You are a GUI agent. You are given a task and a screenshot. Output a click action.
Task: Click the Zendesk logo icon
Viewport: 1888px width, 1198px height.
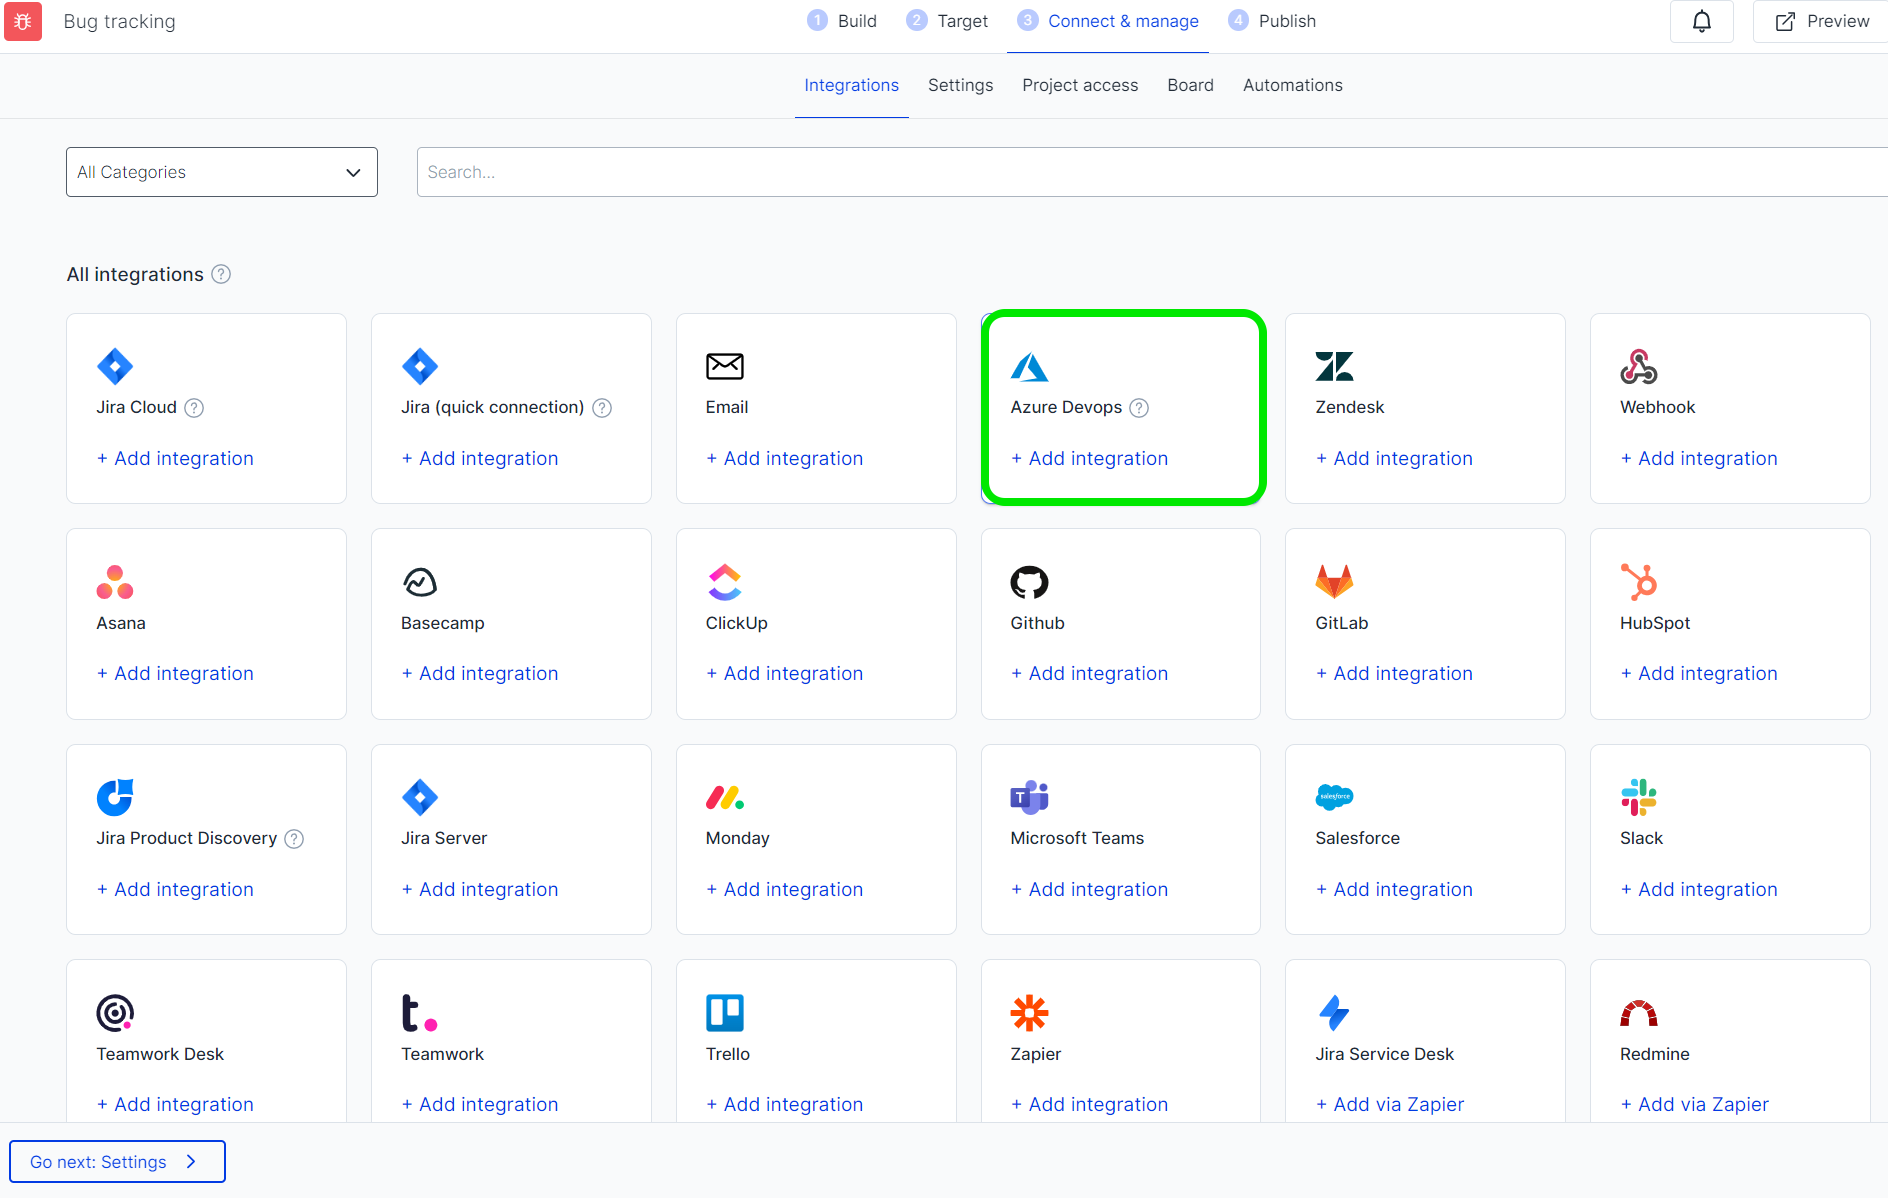coord(1334,366)
